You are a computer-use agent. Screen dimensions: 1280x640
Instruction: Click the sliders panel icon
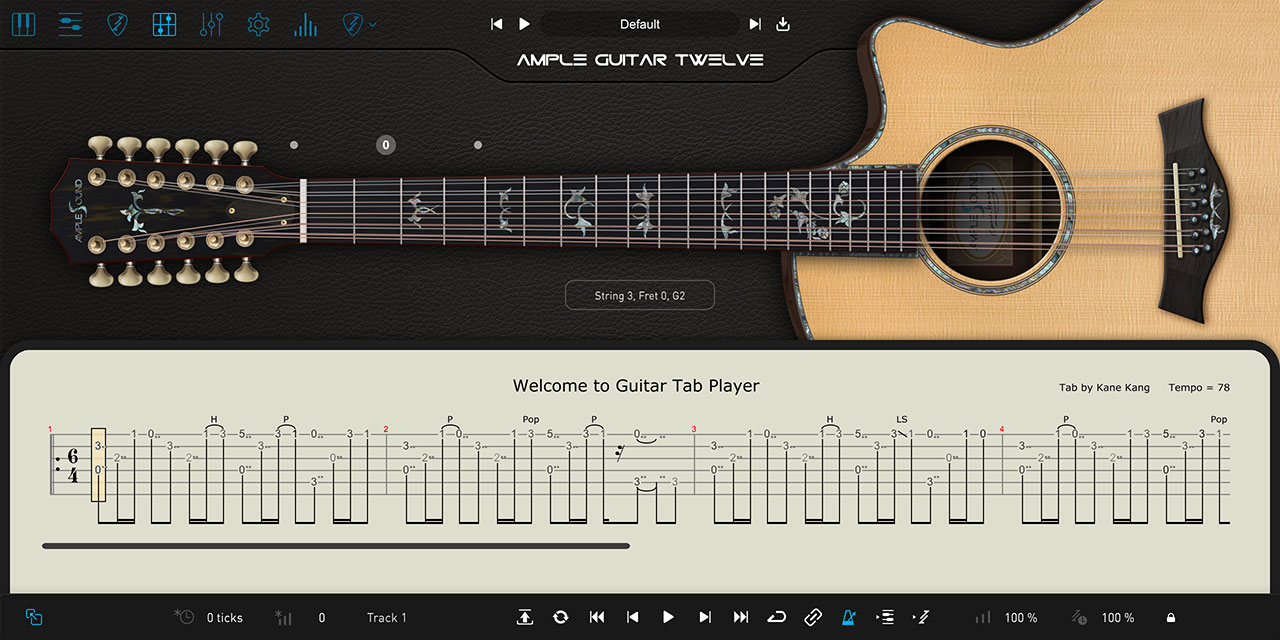(x=70, y=24)
